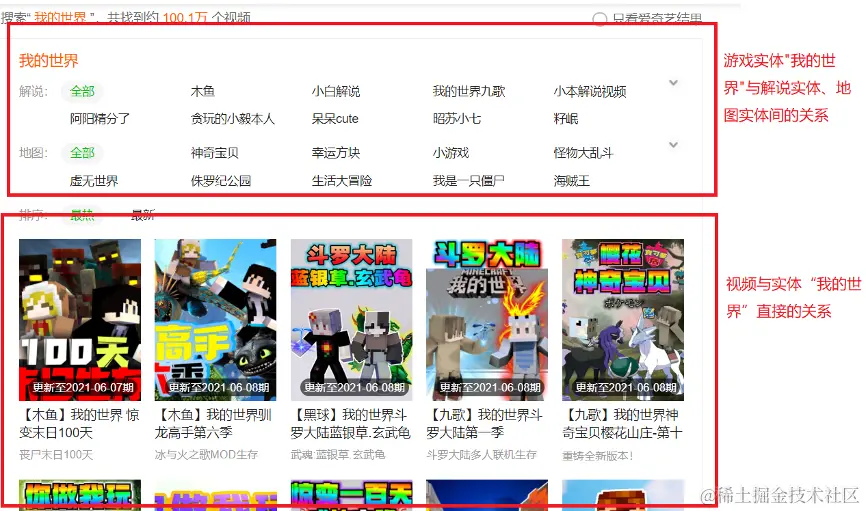Open the 高手 dragon video thumbnail
This screenshot has height=512, width=866.
pos(215,320)
